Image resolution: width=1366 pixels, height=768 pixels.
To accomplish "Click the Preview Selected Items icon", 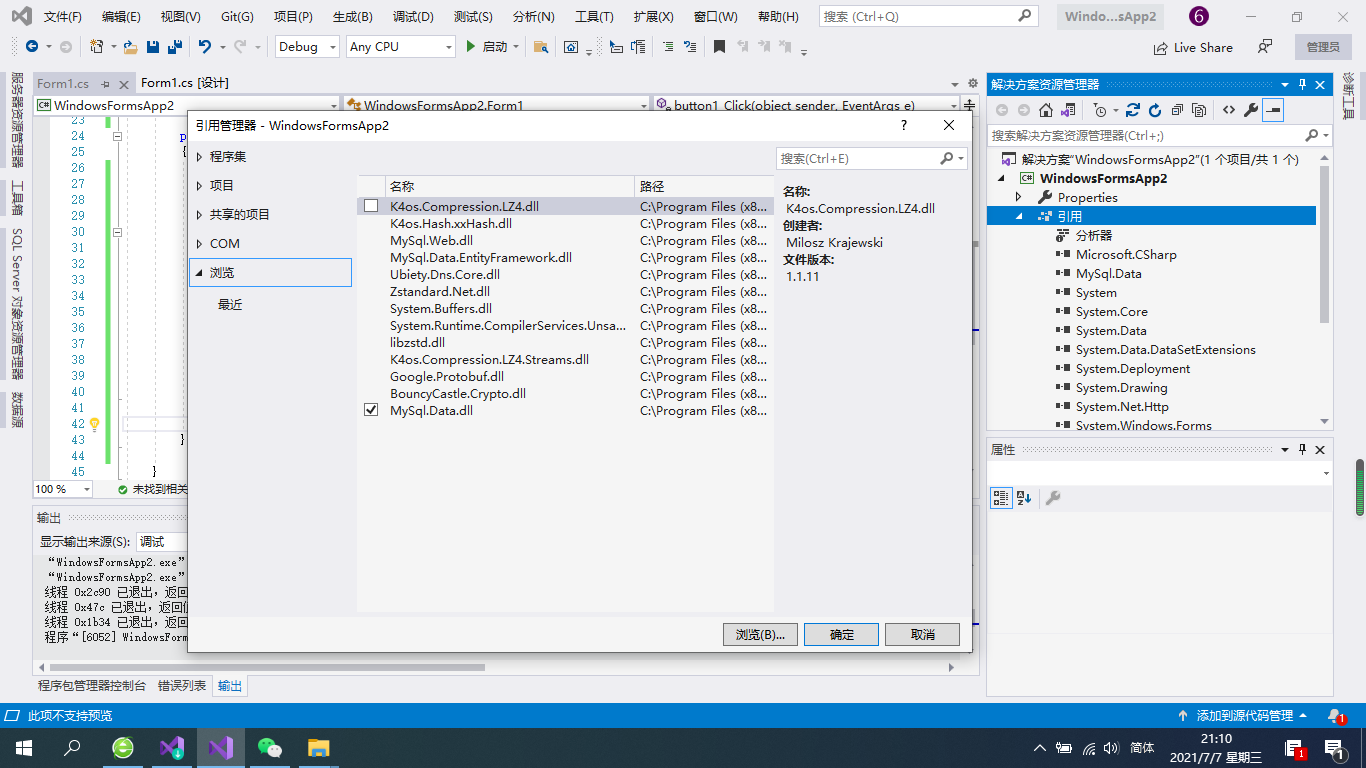I will (1273, 110).
